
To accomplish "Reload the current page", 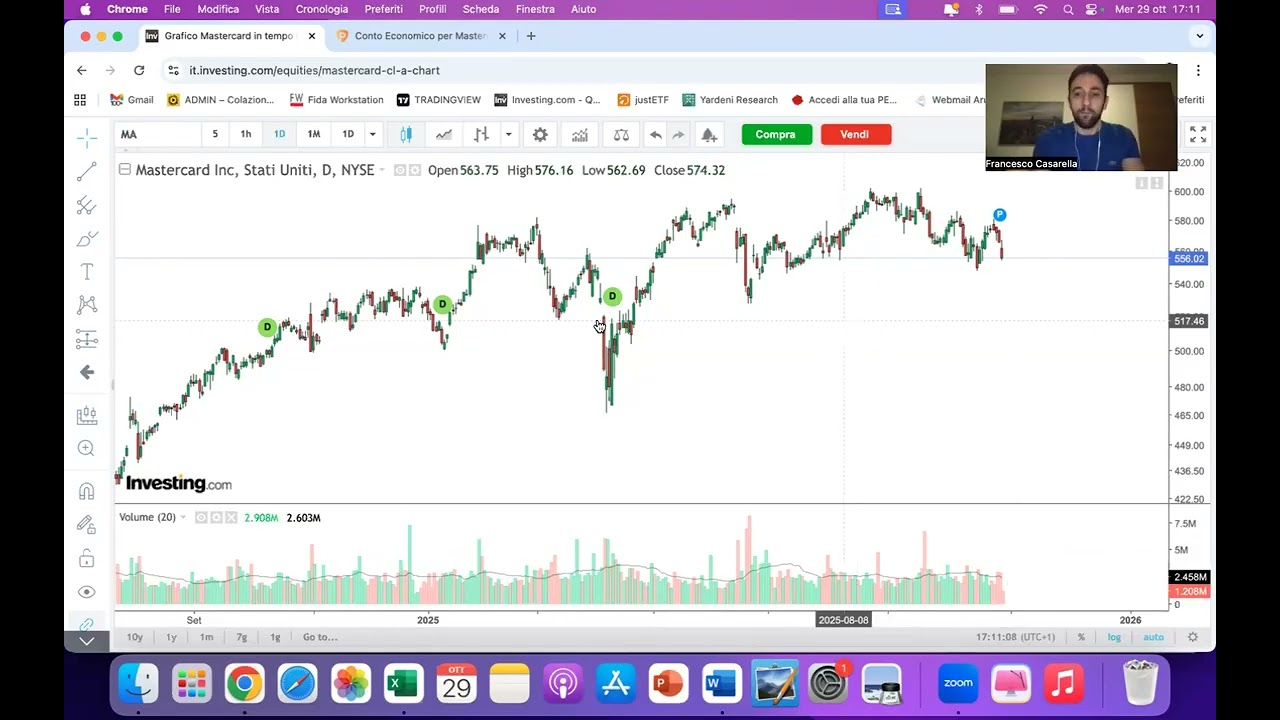I will click(x=139, y=70).
